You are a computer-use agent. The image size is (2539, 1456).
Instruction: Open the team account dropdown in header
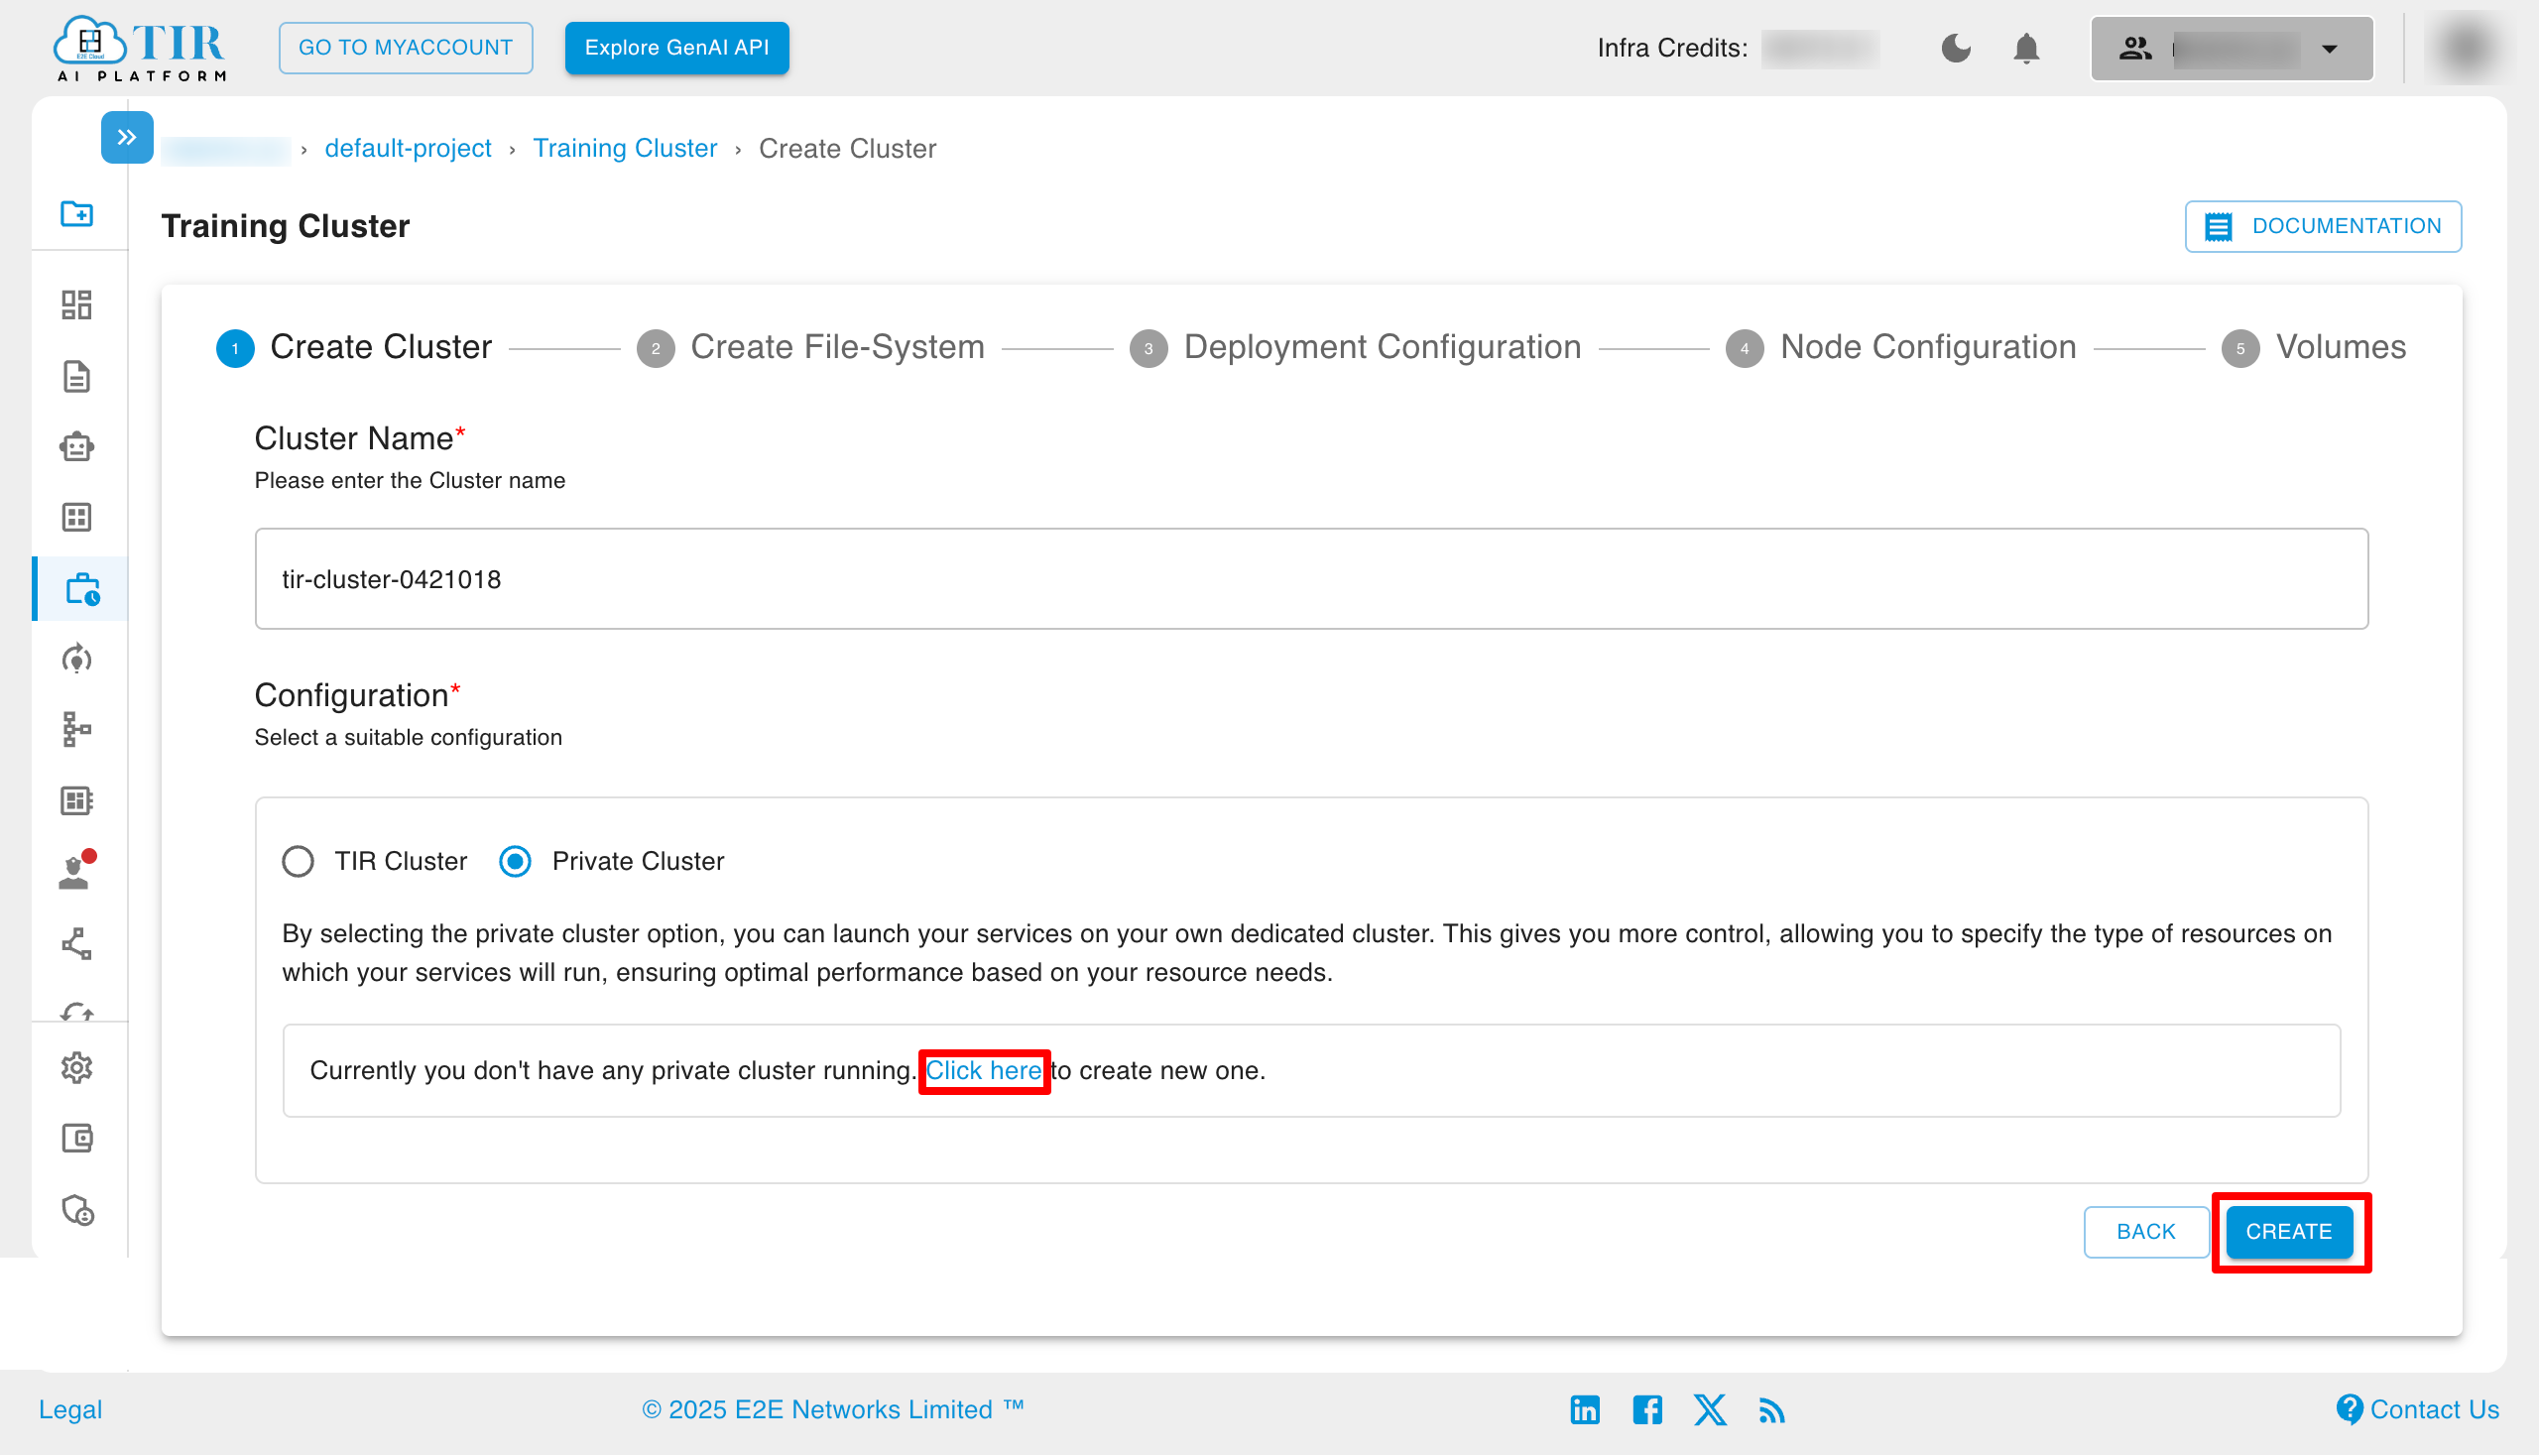2231,48
